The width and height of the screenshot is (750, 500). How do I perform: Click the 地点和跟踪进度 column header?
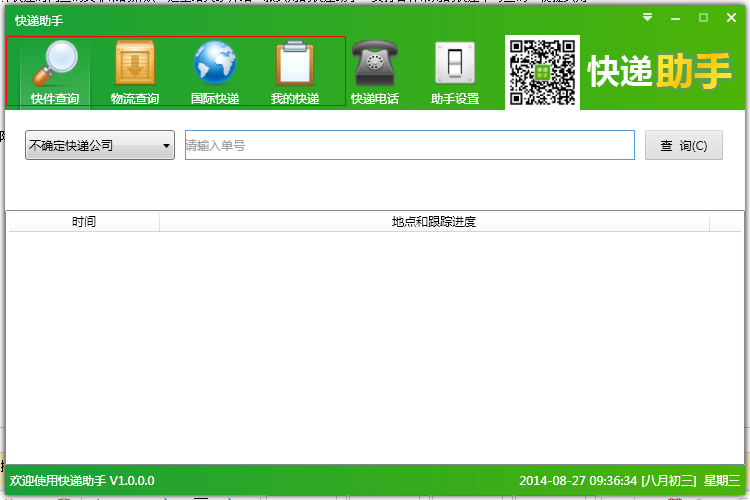434,222
